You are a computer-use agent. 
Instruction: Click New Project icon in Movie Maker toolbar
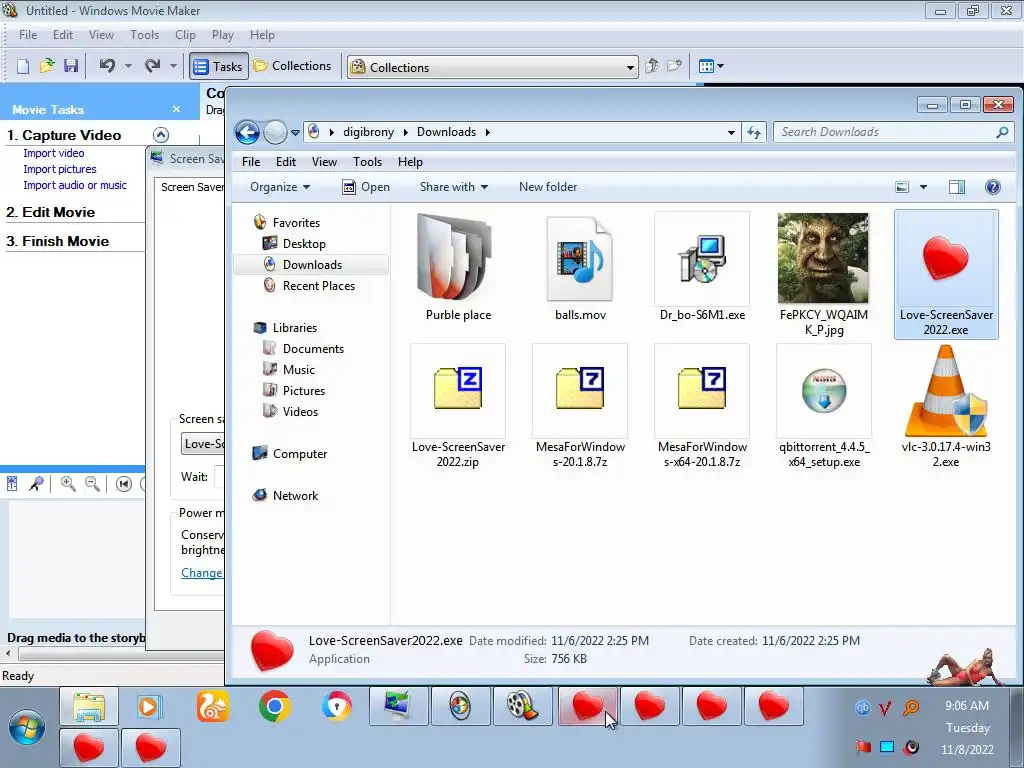coord(23,66)
